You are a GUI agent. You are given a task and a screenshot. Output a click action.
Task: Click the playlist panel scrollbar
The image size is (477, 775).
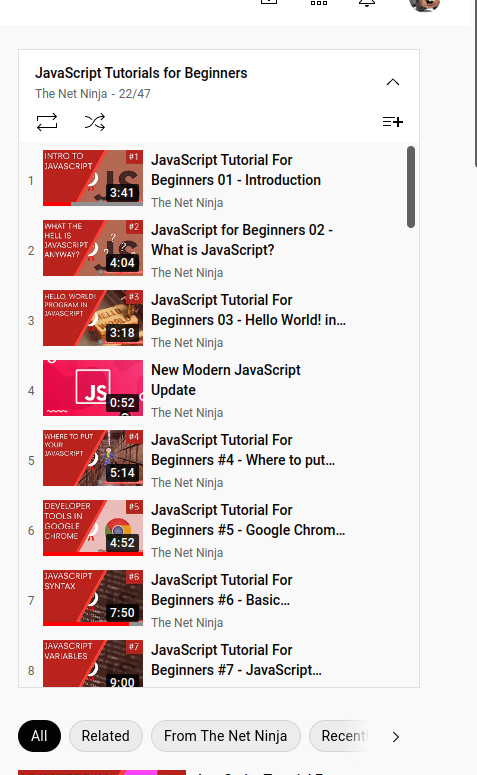[411, 187]
